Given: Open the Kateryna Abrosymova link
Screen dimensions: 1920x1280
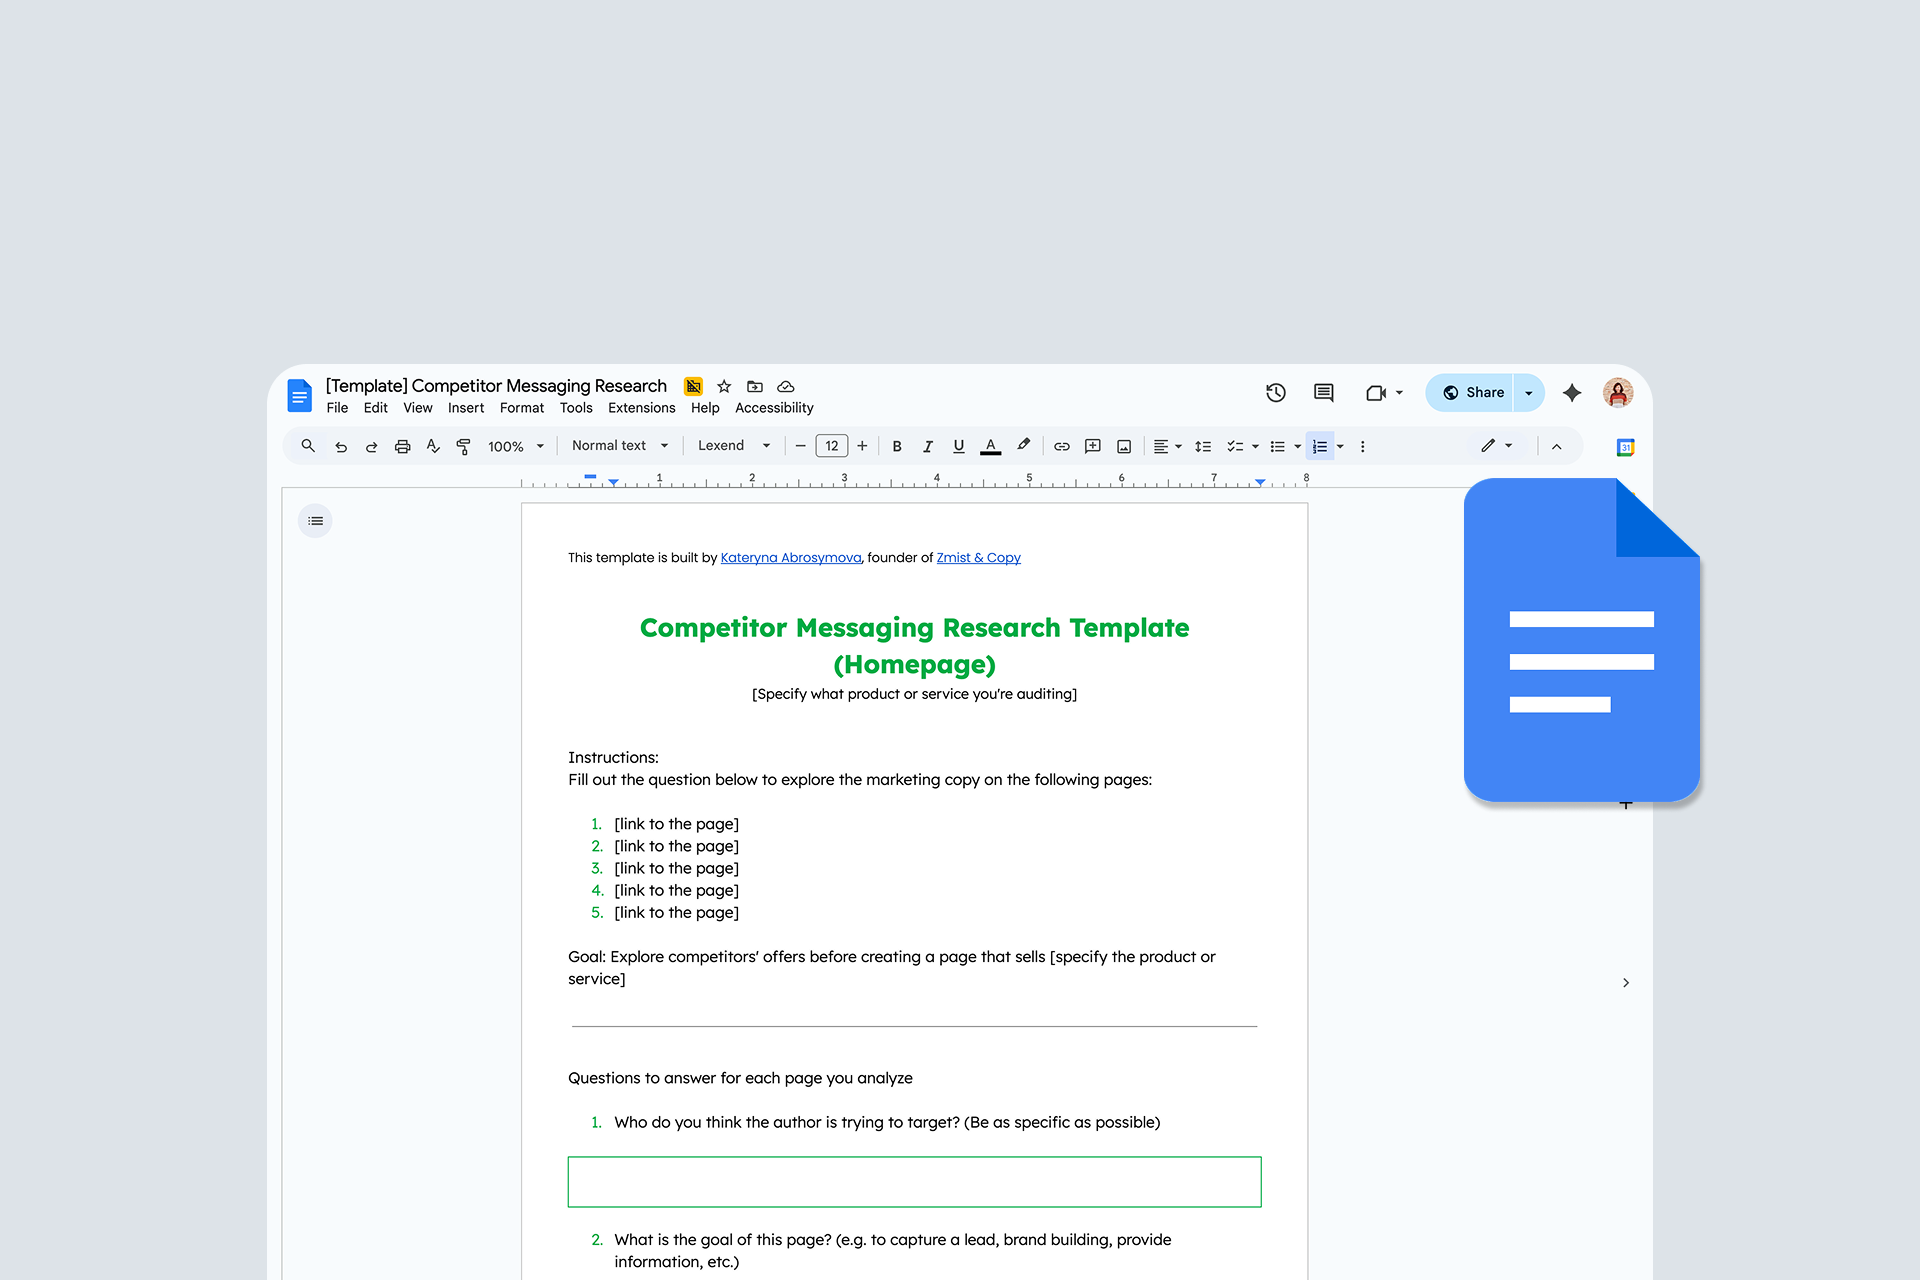Looking at the screenshot, I should point(790,558).
